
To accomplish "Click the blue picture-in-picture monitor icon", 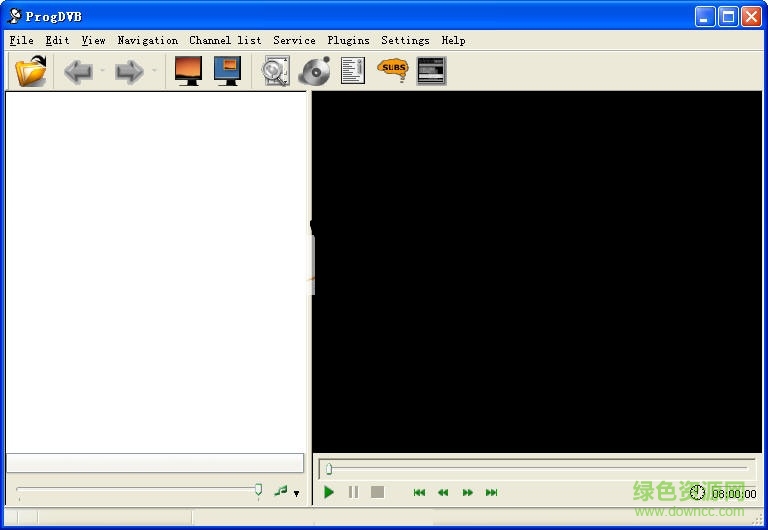I will pyautogui.click(x=228, y=71).
